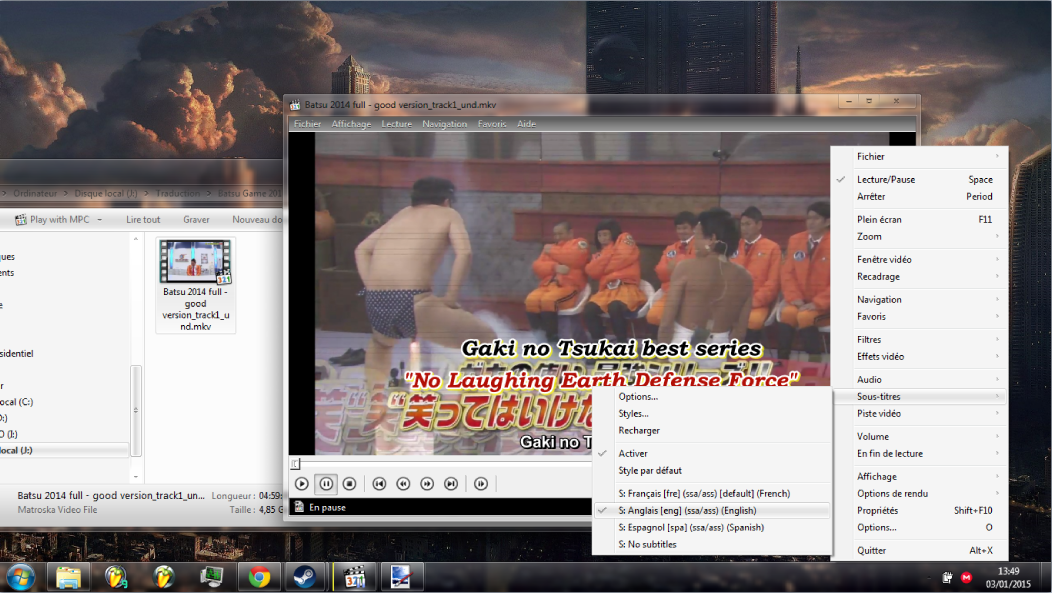This screenshot has height=593, width=1052.
Task: Open the Windows Start button
Action: coord(20,578)
